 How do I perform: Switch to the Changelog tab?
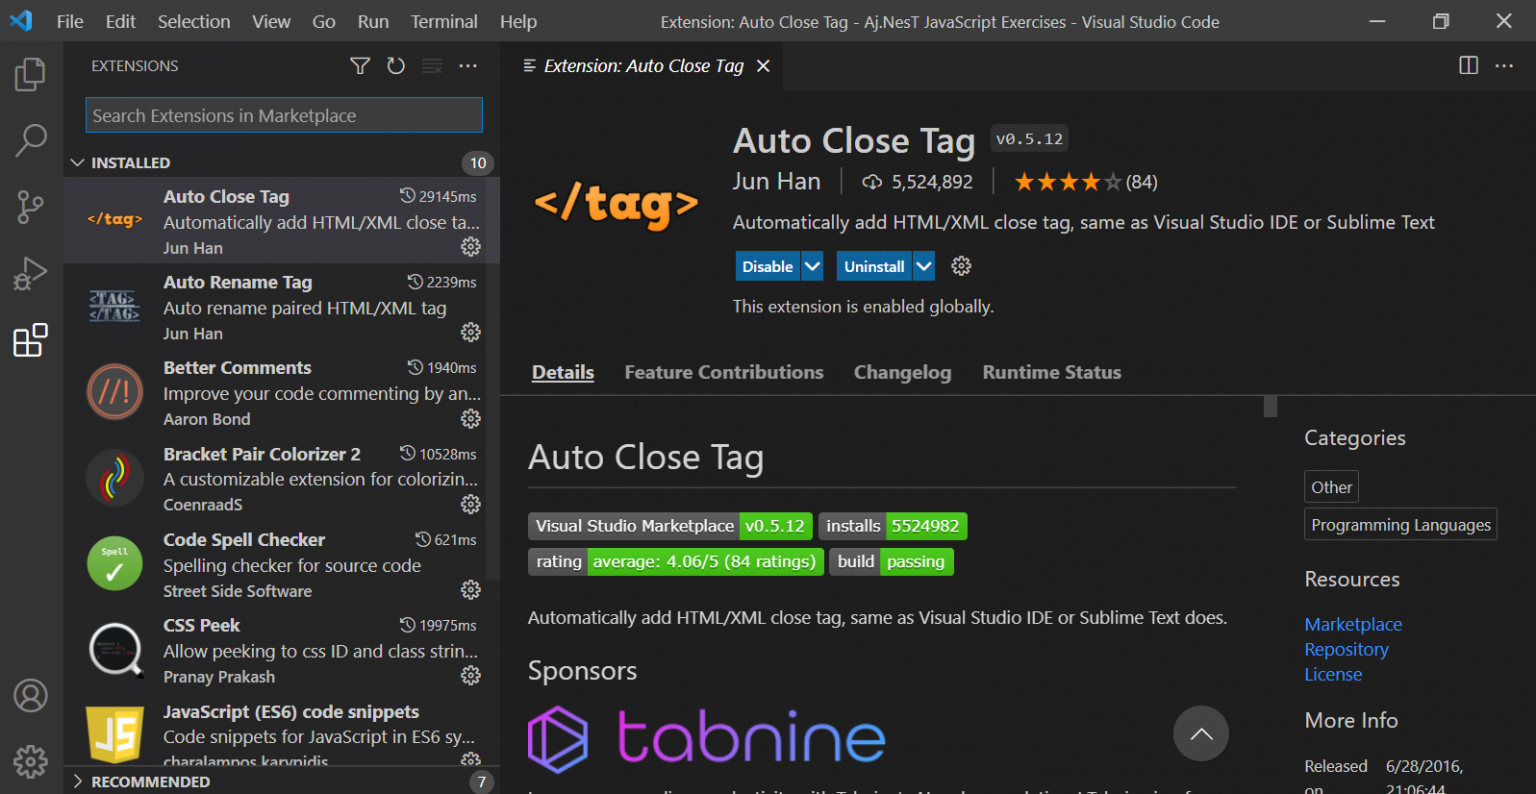(x=902, y=372)
